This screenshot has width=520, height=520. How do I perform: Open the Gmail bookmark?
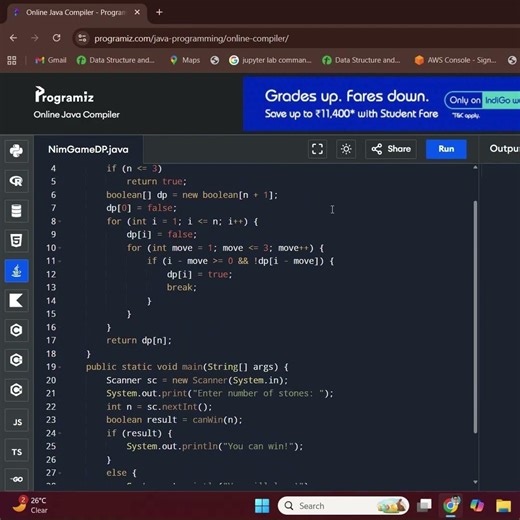[51, 60]
